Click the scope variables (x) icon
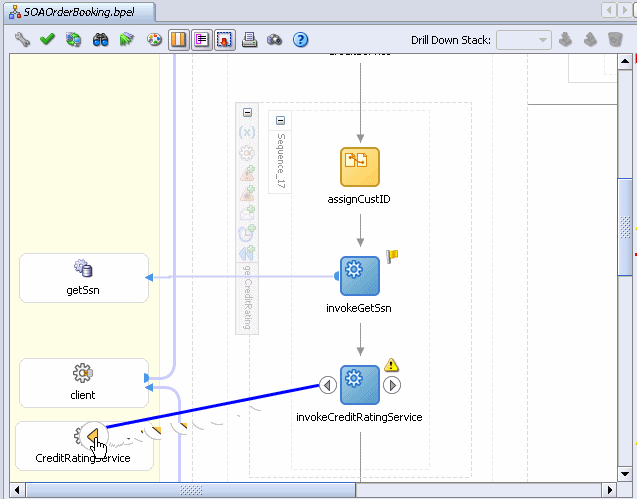The height and width of the screenshot is (499, 637). pos(247,132)
